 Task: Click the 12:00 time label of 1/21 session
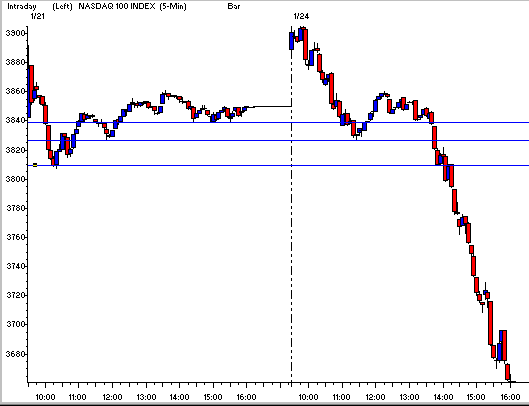pos(112,397)
